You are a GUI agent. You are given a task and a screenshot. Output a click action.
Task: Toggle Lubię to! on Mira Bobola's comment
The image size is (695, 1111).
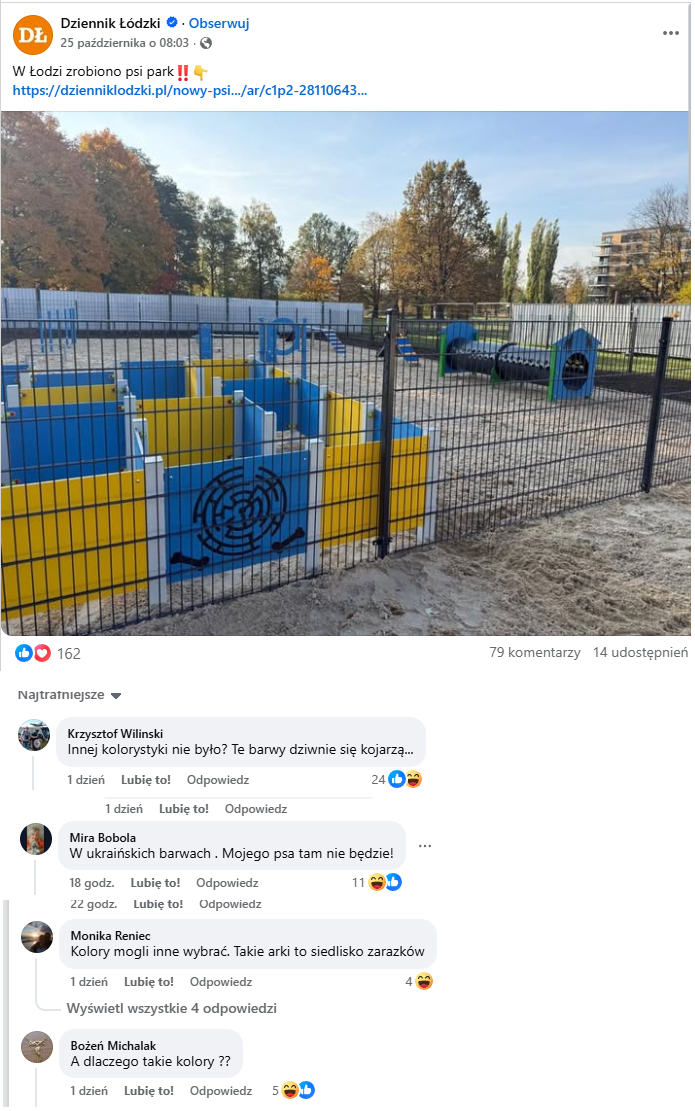point(155,884)
